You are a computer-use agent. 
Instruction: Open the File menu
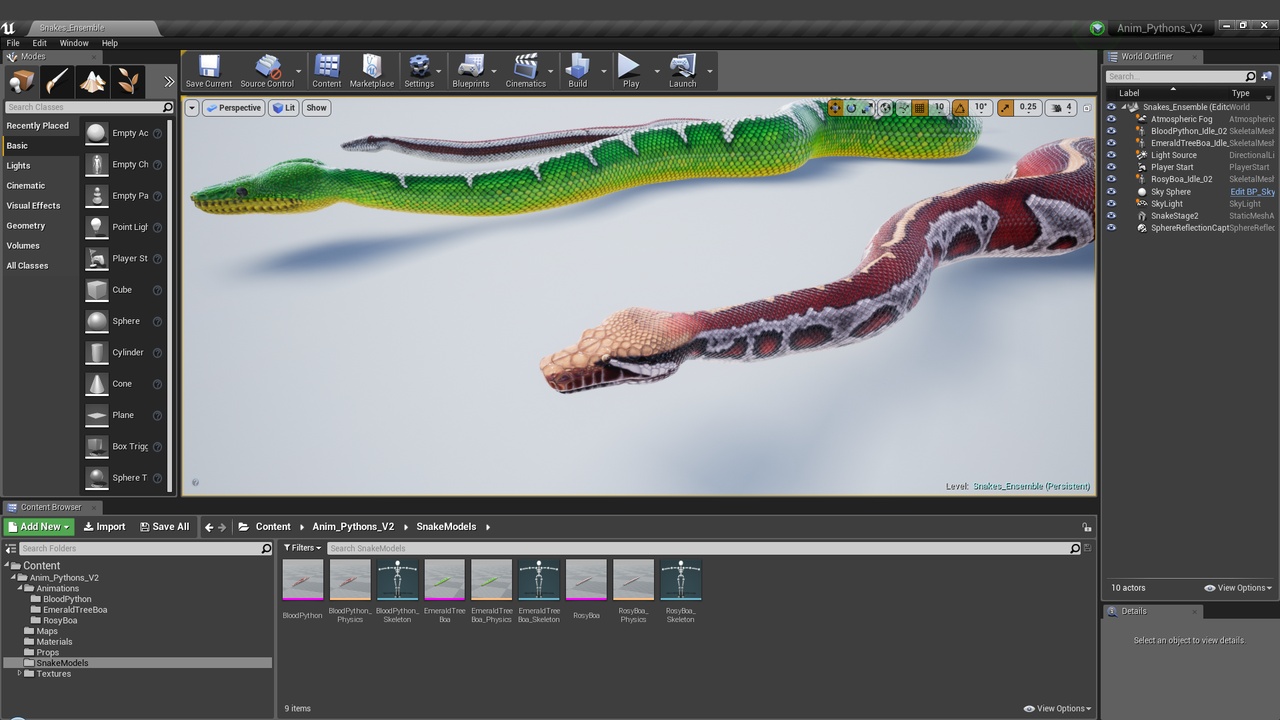[13, 43]
